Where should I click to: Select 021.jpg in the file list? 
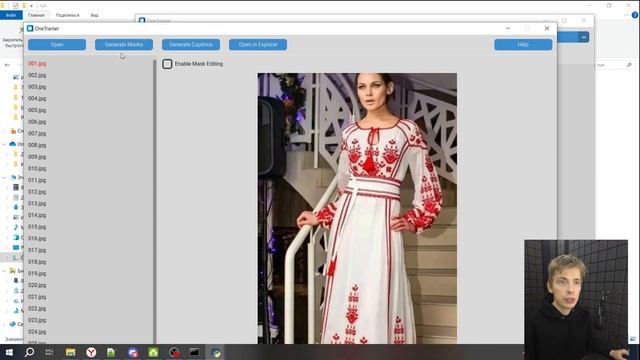pyautogui.click(x=37, y=297)
